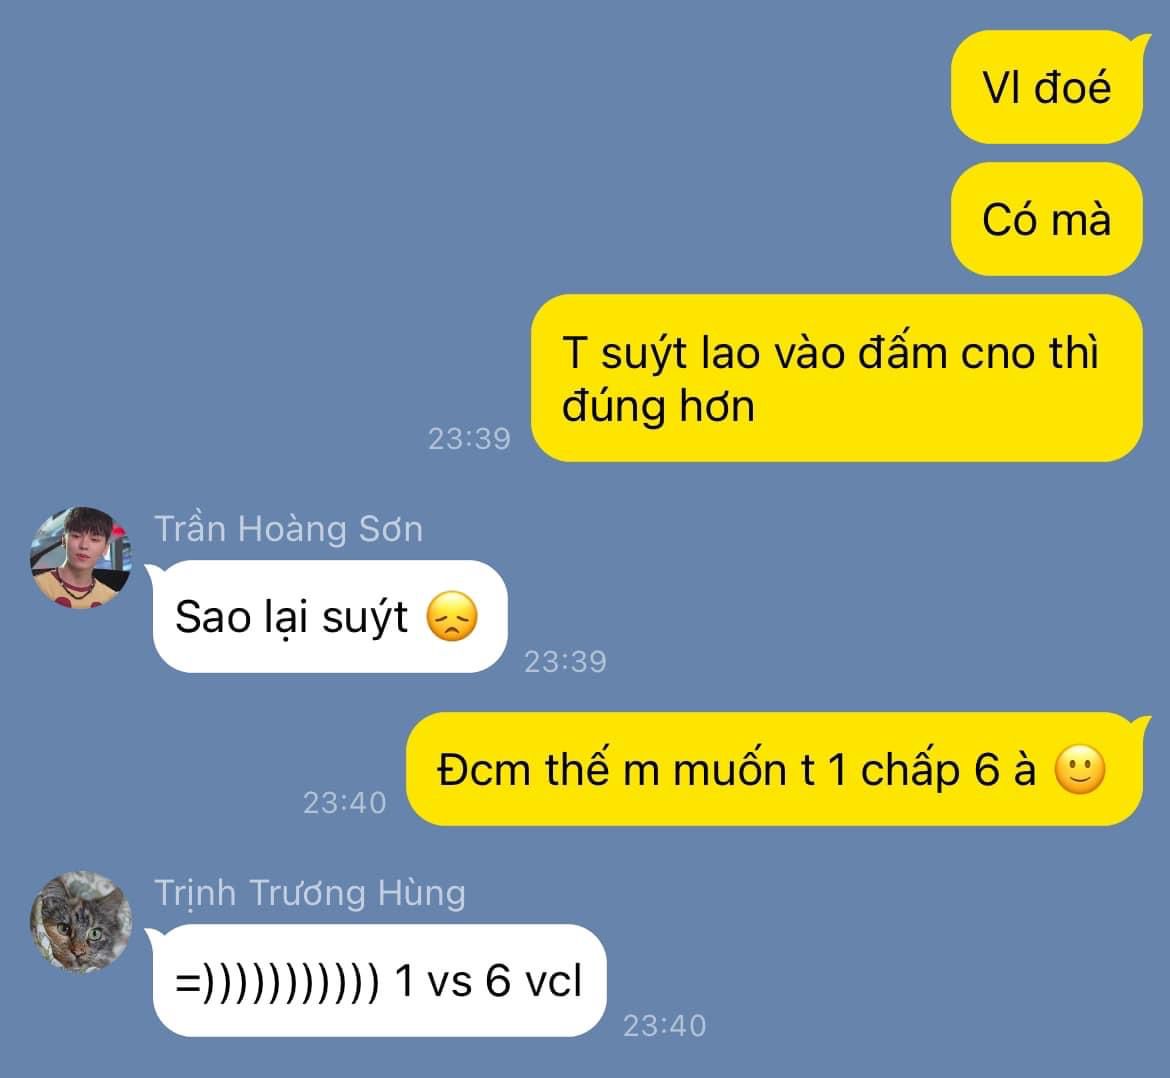Tap the 'chấp 6 à' text

[x=948, y=770]
